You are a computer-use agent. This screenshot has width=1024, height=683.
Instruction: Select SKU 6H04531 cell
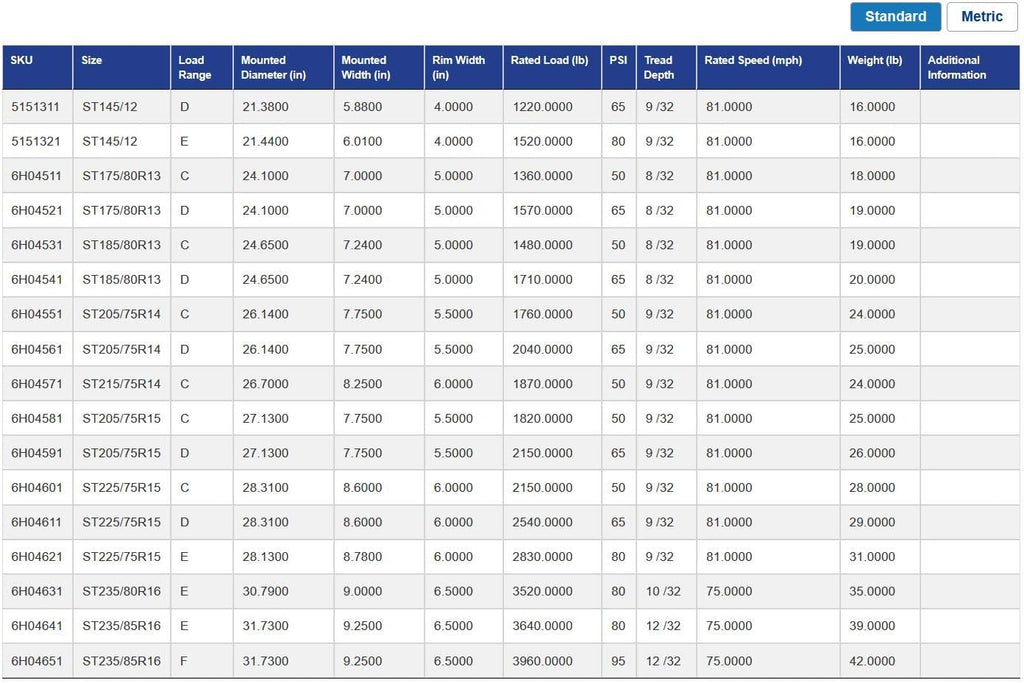37,246
